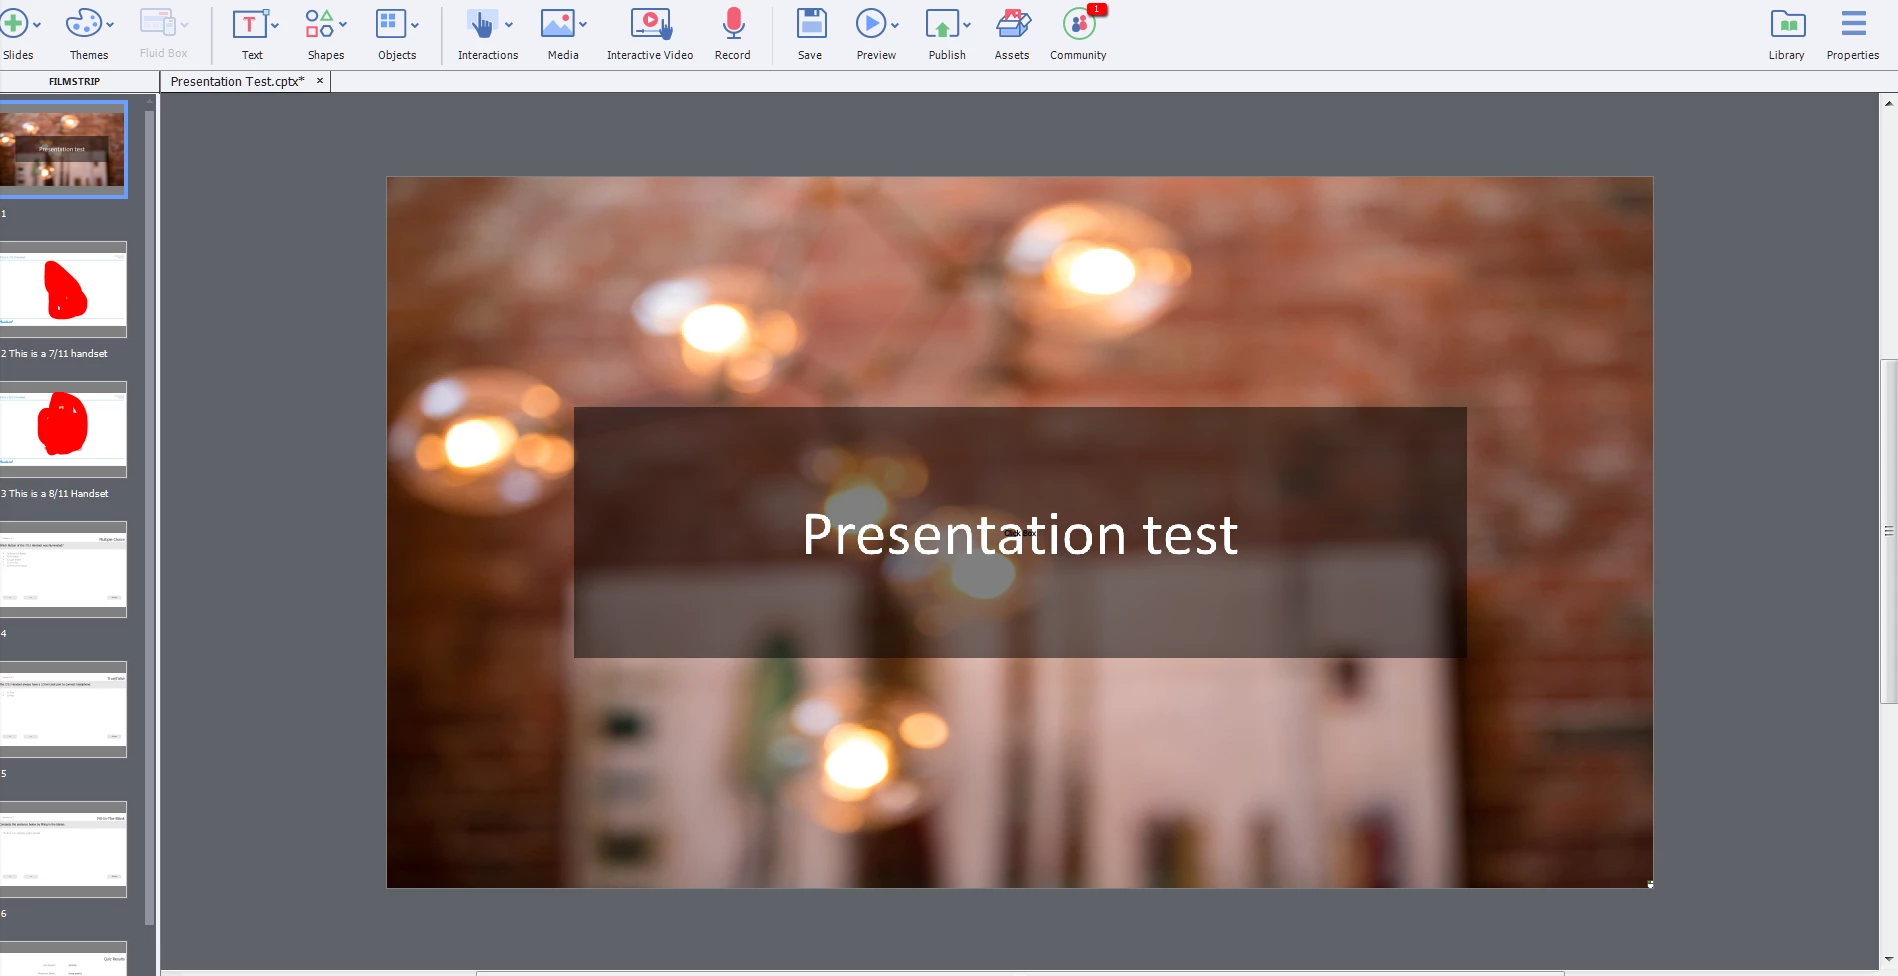
Task: Open the Community icon with notification
Action: (x=1079, y=23)
